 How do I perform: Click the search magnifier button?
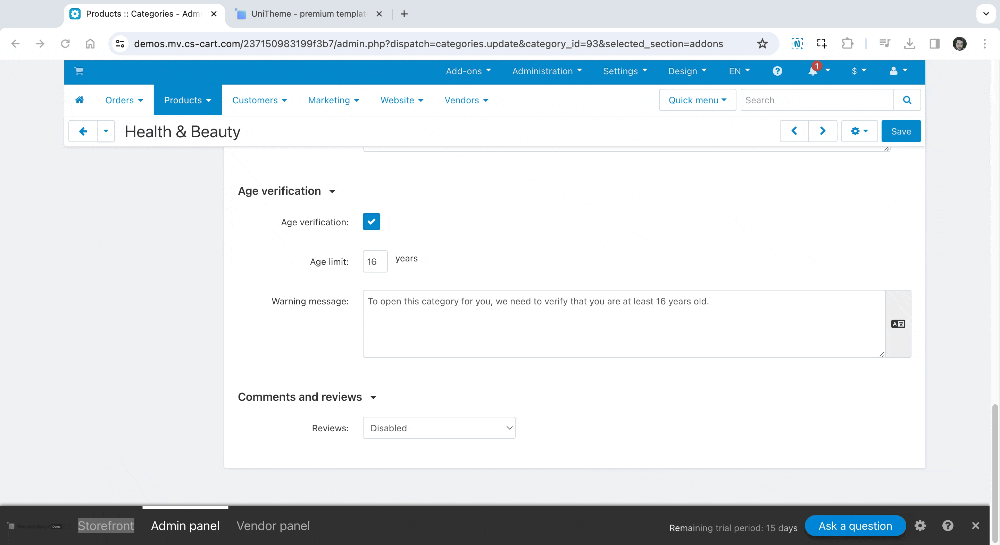tap(907, 100)
